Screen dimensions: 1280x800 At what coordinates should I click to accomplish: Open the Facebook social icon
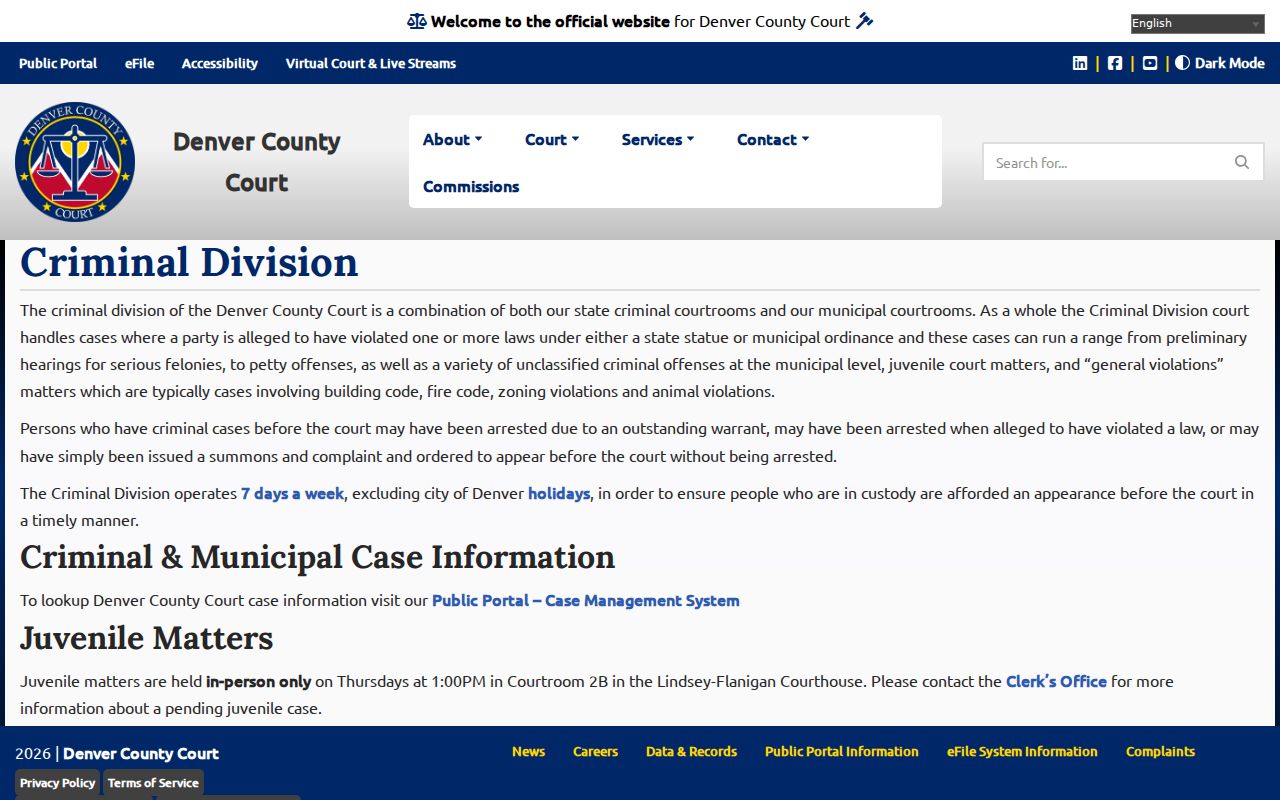(1115, 63)
